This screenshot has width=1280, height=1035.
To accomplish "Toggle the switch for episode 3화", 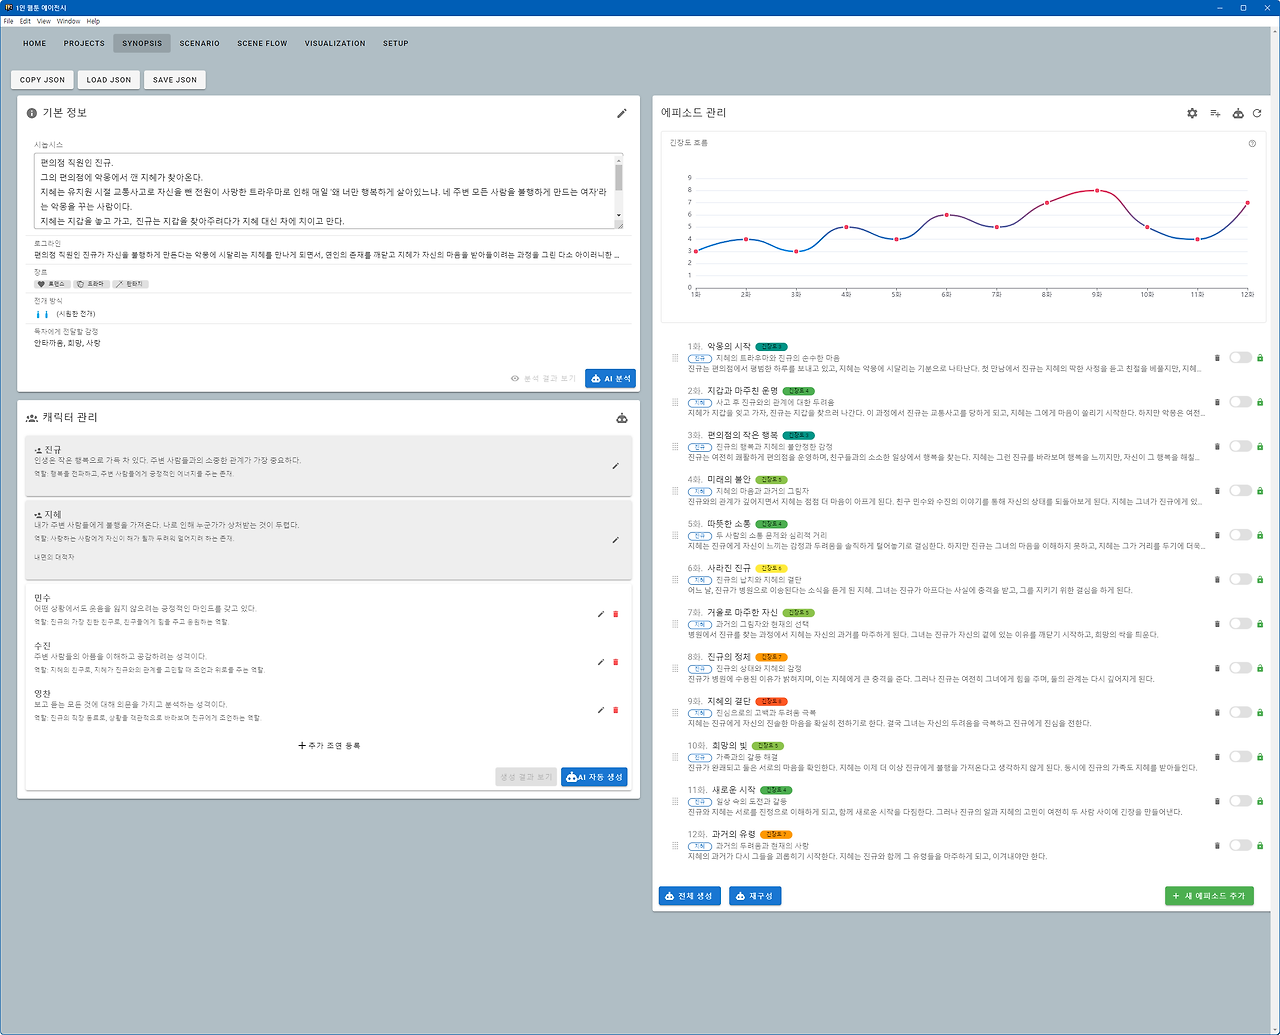I will (1240, 446).
